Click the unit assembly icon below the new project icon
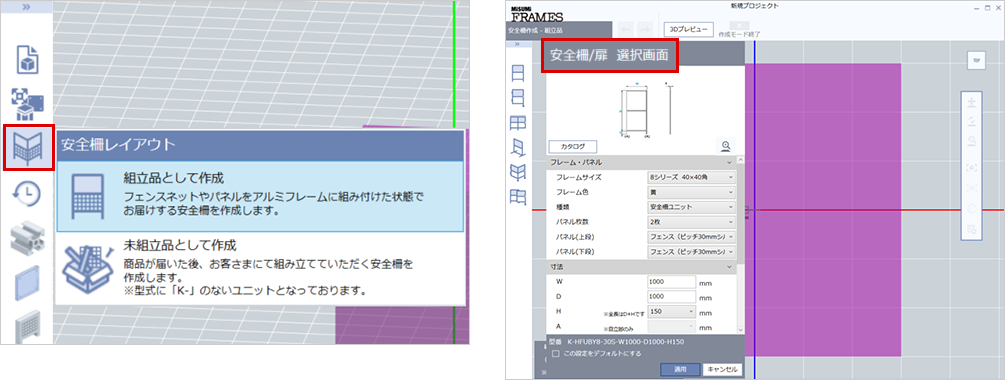Screen dimensions: 1005x380 [28, 103]
